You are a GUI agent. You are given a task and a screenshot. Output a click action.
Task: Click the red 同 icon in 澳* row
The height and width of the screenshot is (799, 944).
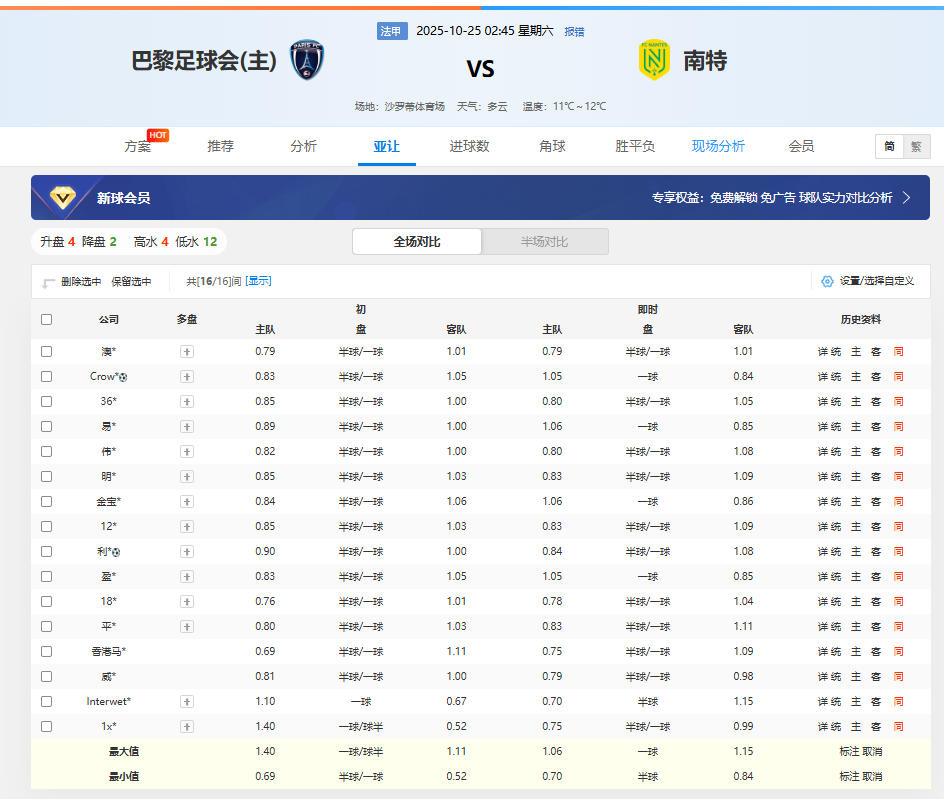(x=898, y=351)
